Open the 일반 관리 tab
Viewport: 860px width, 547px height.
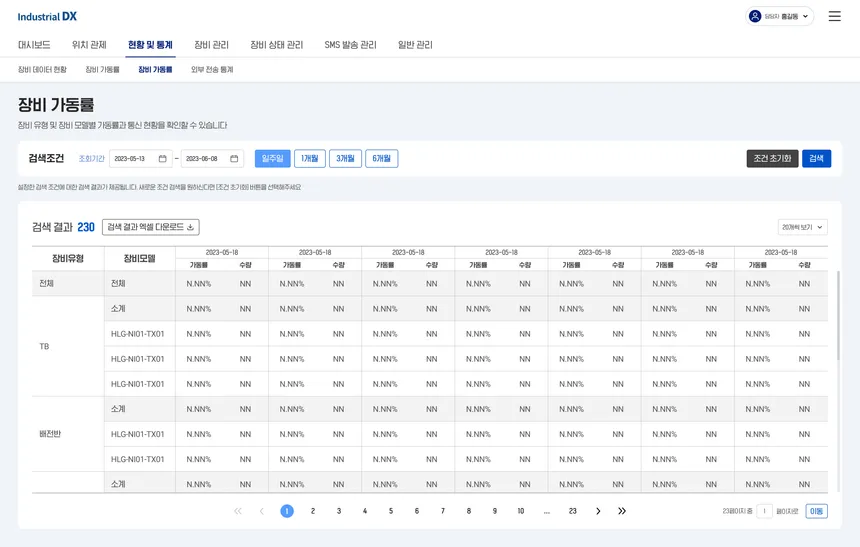[x=415, y=45]
